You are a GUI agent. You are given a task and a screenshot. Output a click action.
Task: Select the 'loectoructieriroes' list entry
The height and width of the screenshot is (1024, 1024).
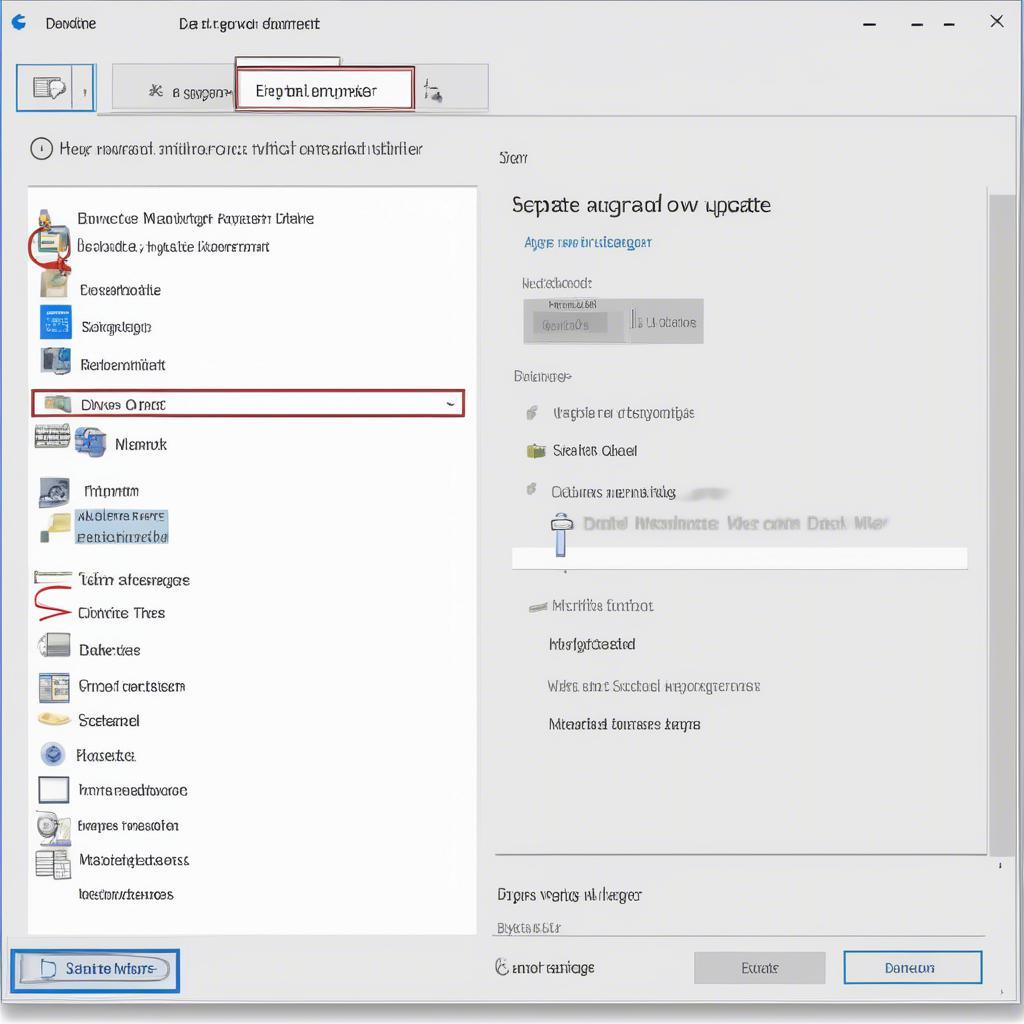click(x=126, y=894)
